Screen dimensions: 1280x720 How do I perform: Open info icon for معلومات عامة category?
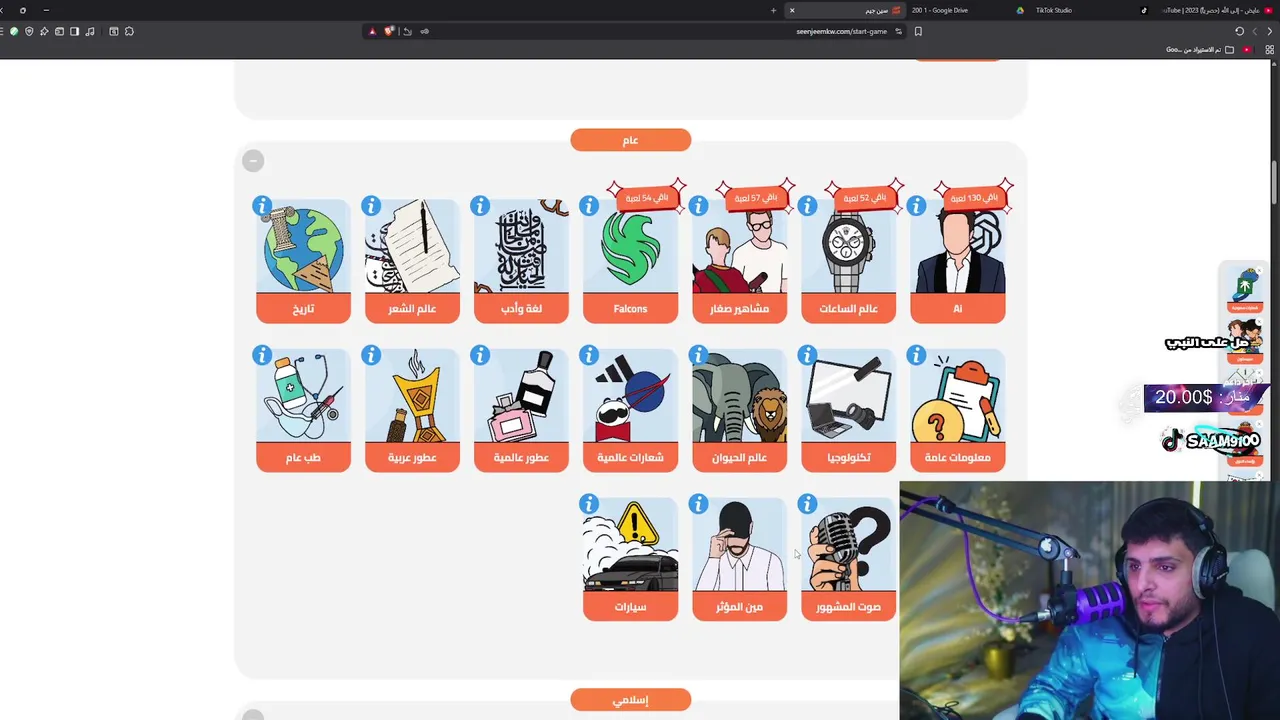(x=916, y=355)
